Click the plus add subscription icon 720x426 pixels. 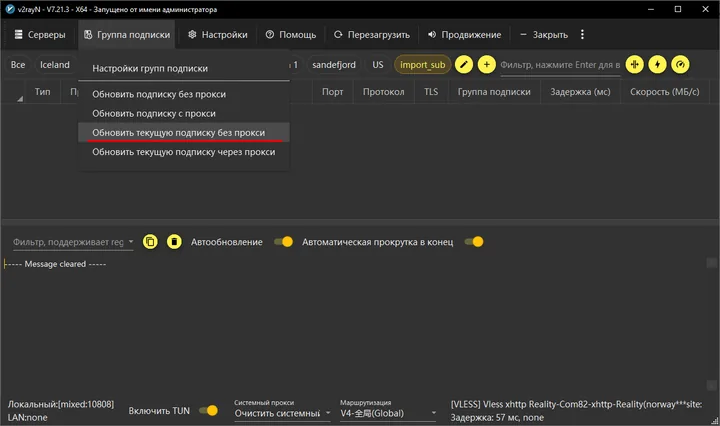(487, 64)
